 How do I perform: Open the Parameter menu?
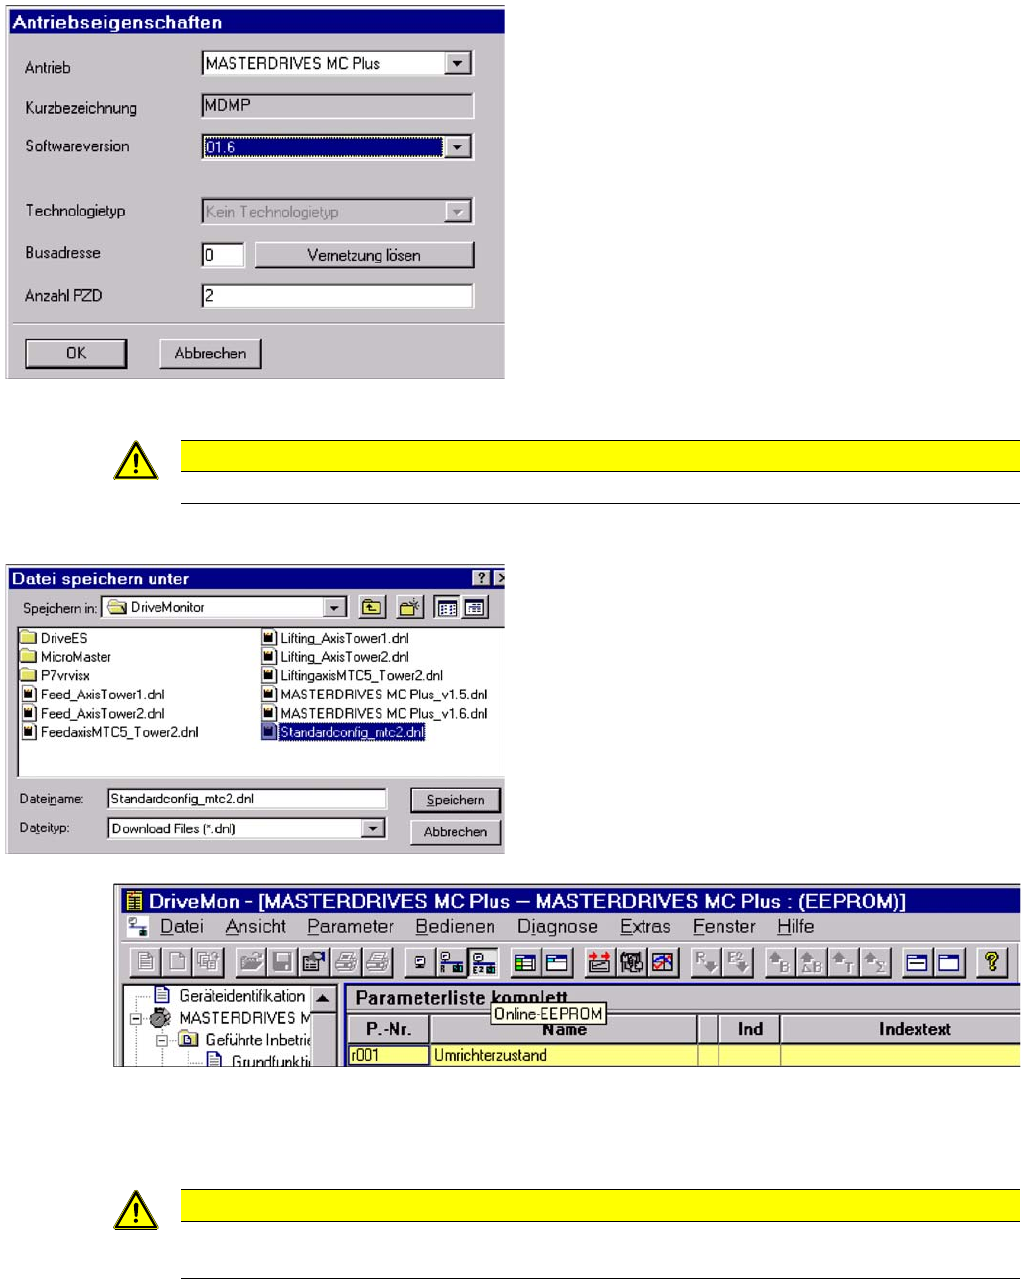[350, 927]
